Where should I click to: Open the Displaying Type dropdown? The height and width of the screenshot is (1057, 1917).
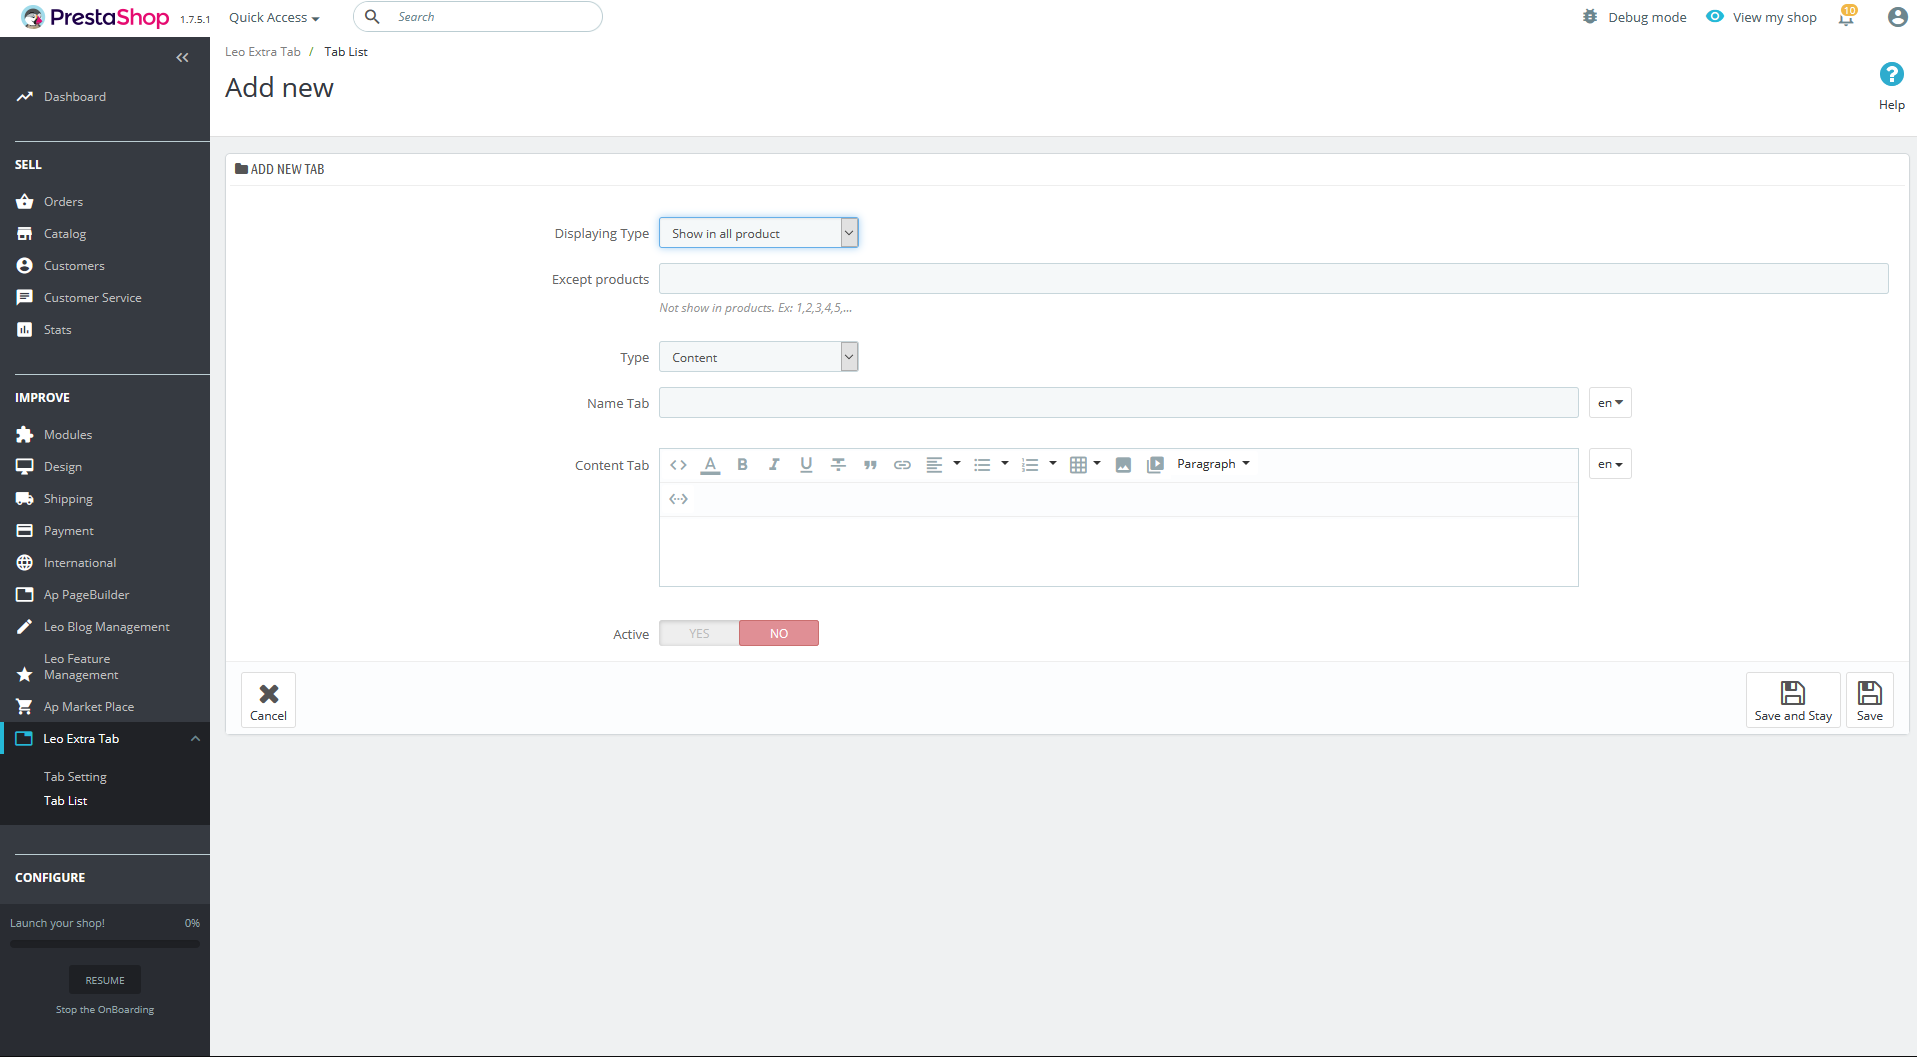point(758,233)
